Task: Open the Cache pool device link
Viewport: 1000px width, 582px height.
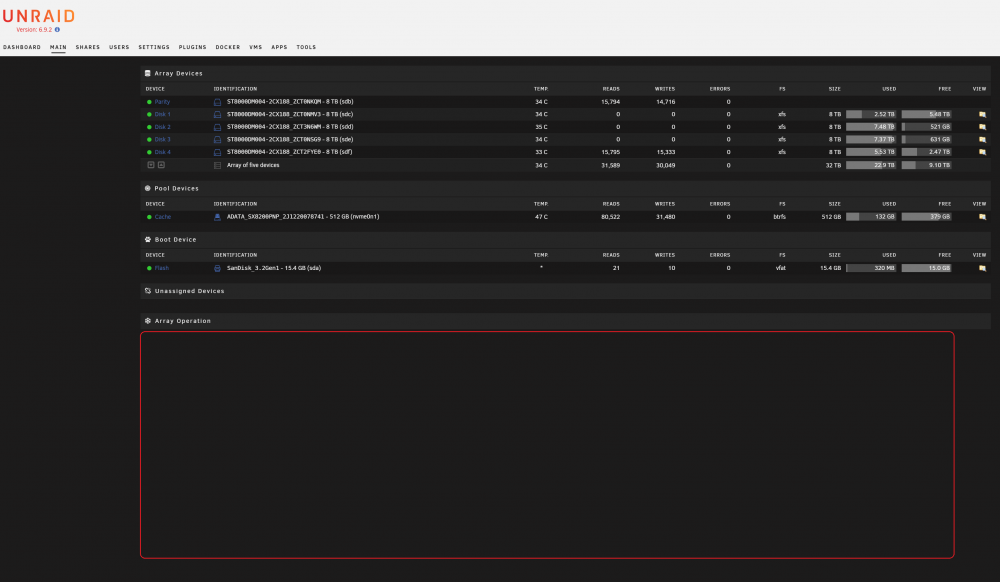Action: [x=163, y=217]
